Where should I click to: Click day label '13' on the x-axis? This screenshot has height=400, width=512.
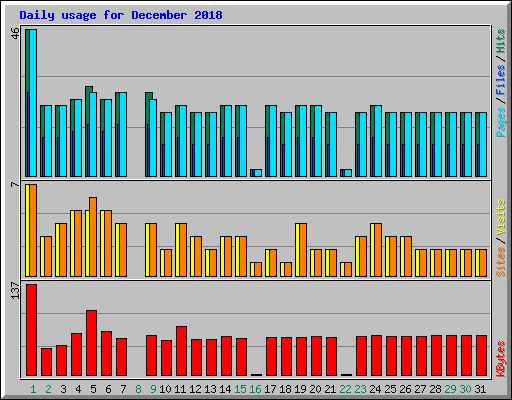210,389
